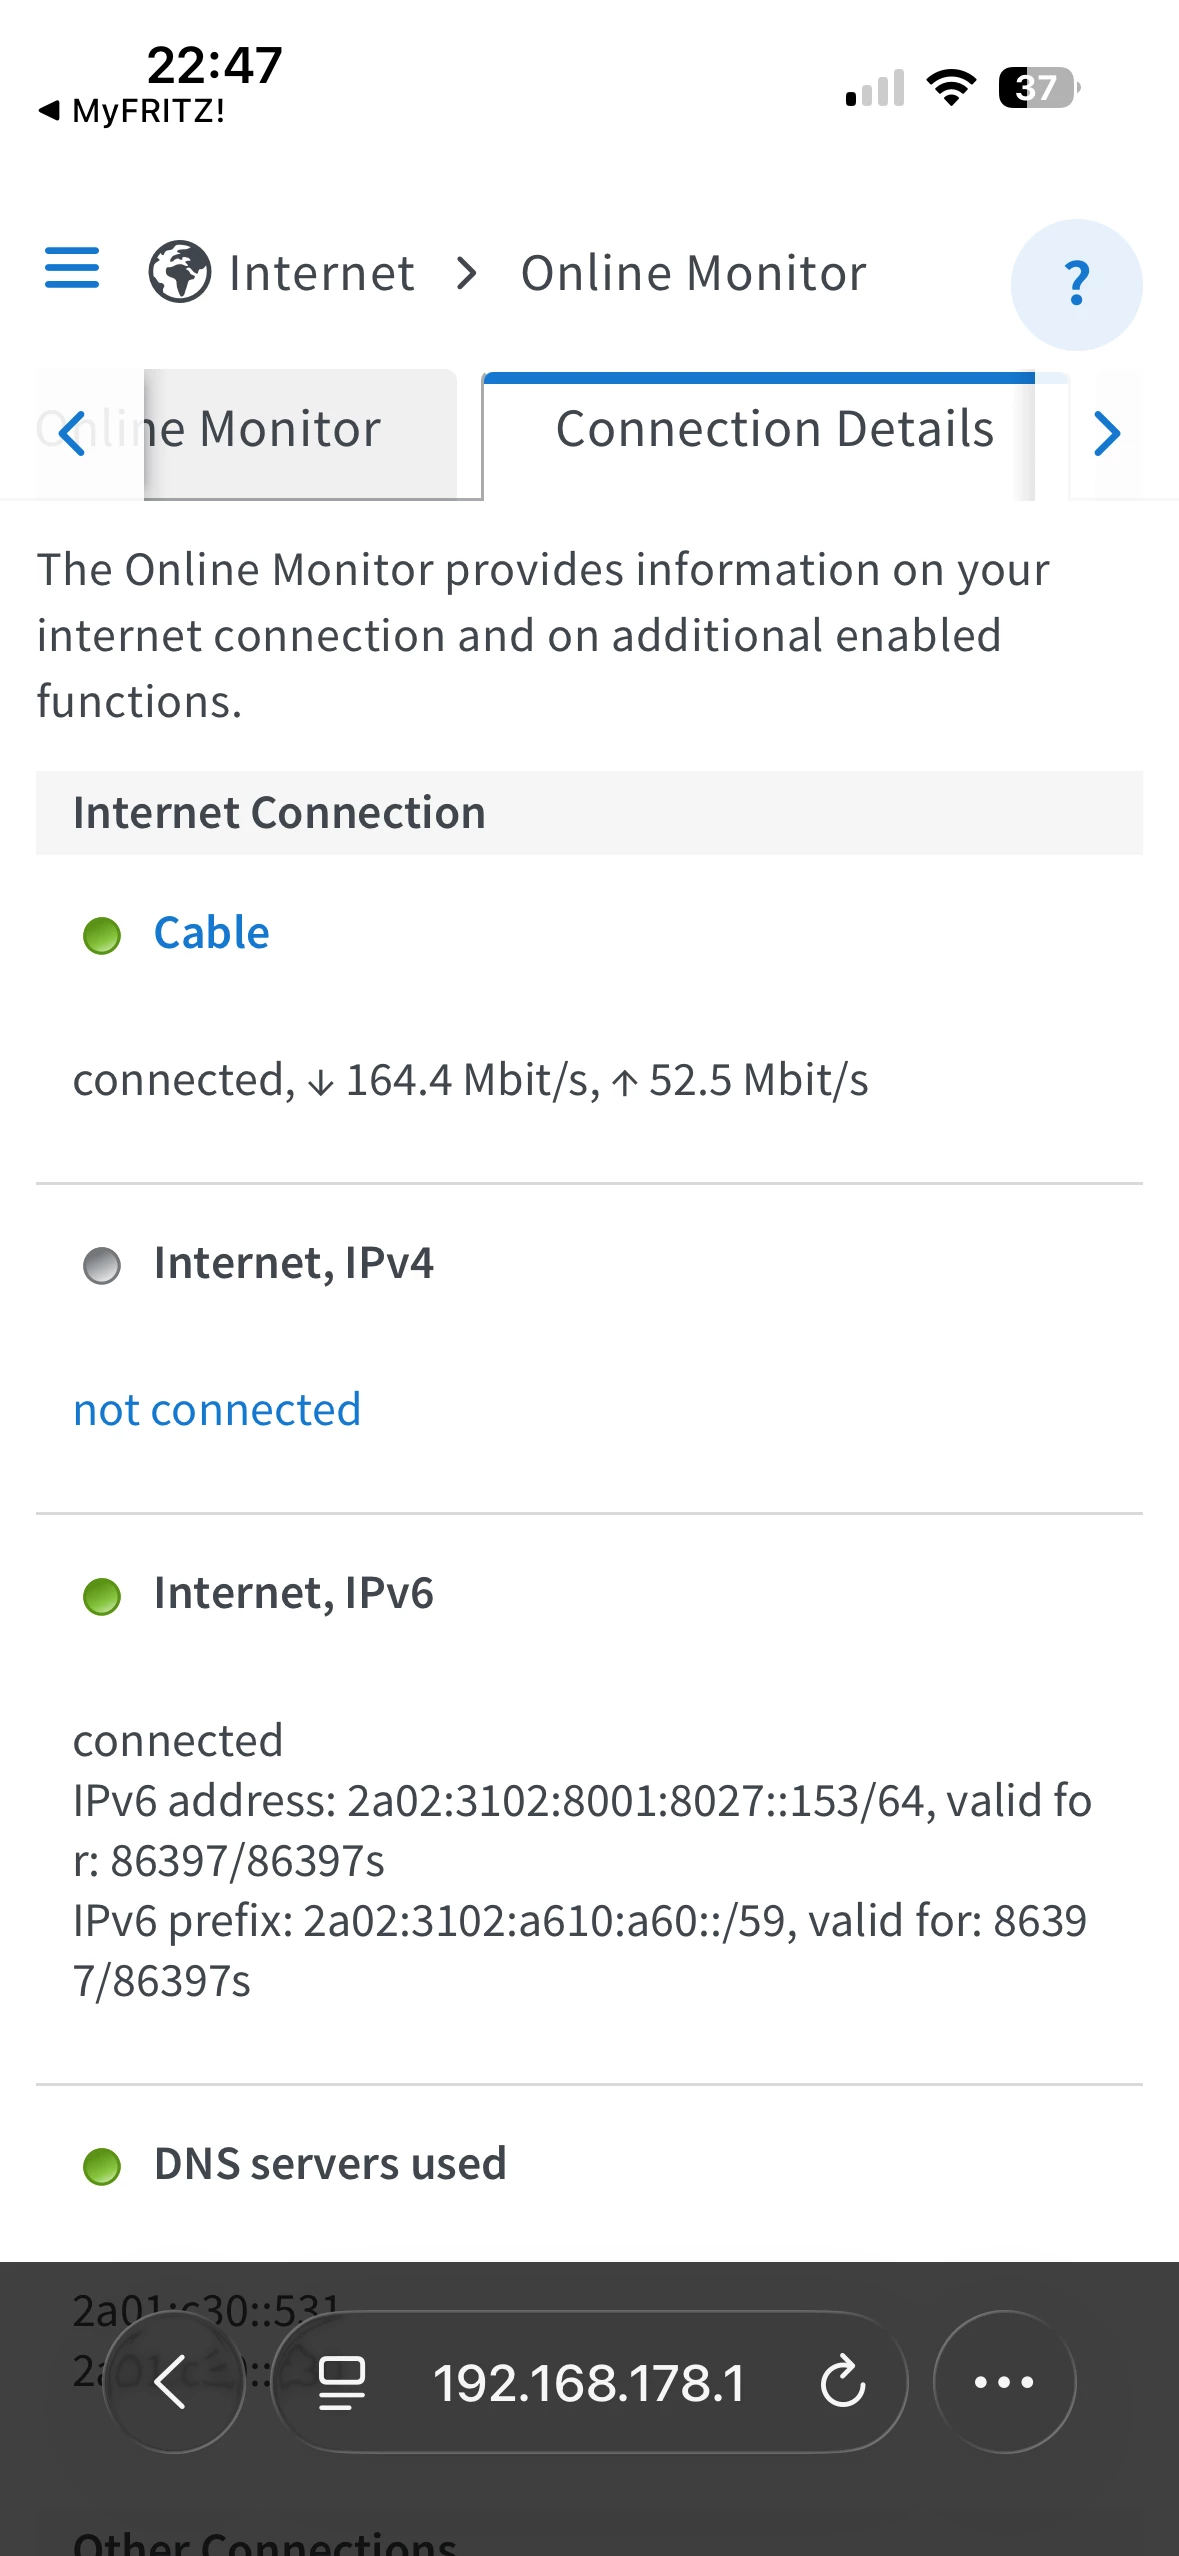Click the 'not connected' IPv4 link
Screen dimensions: 1179x2556
point(217,1410)
